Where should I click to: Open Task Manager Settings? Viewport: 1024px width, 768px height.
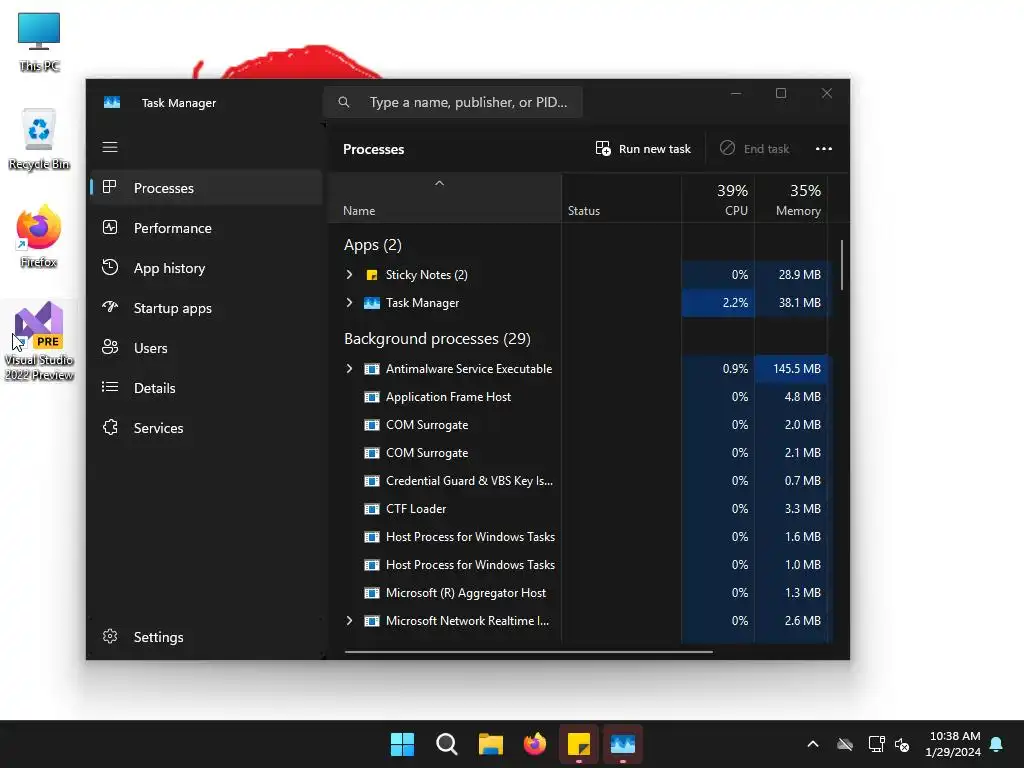pyautogui.click(x=206, y=637)
